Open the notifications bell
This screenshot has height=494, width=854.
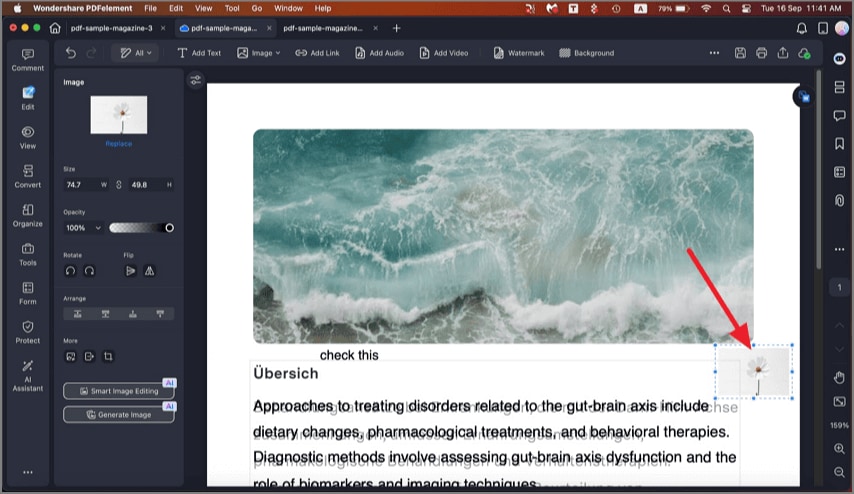(x=802, y=28)
